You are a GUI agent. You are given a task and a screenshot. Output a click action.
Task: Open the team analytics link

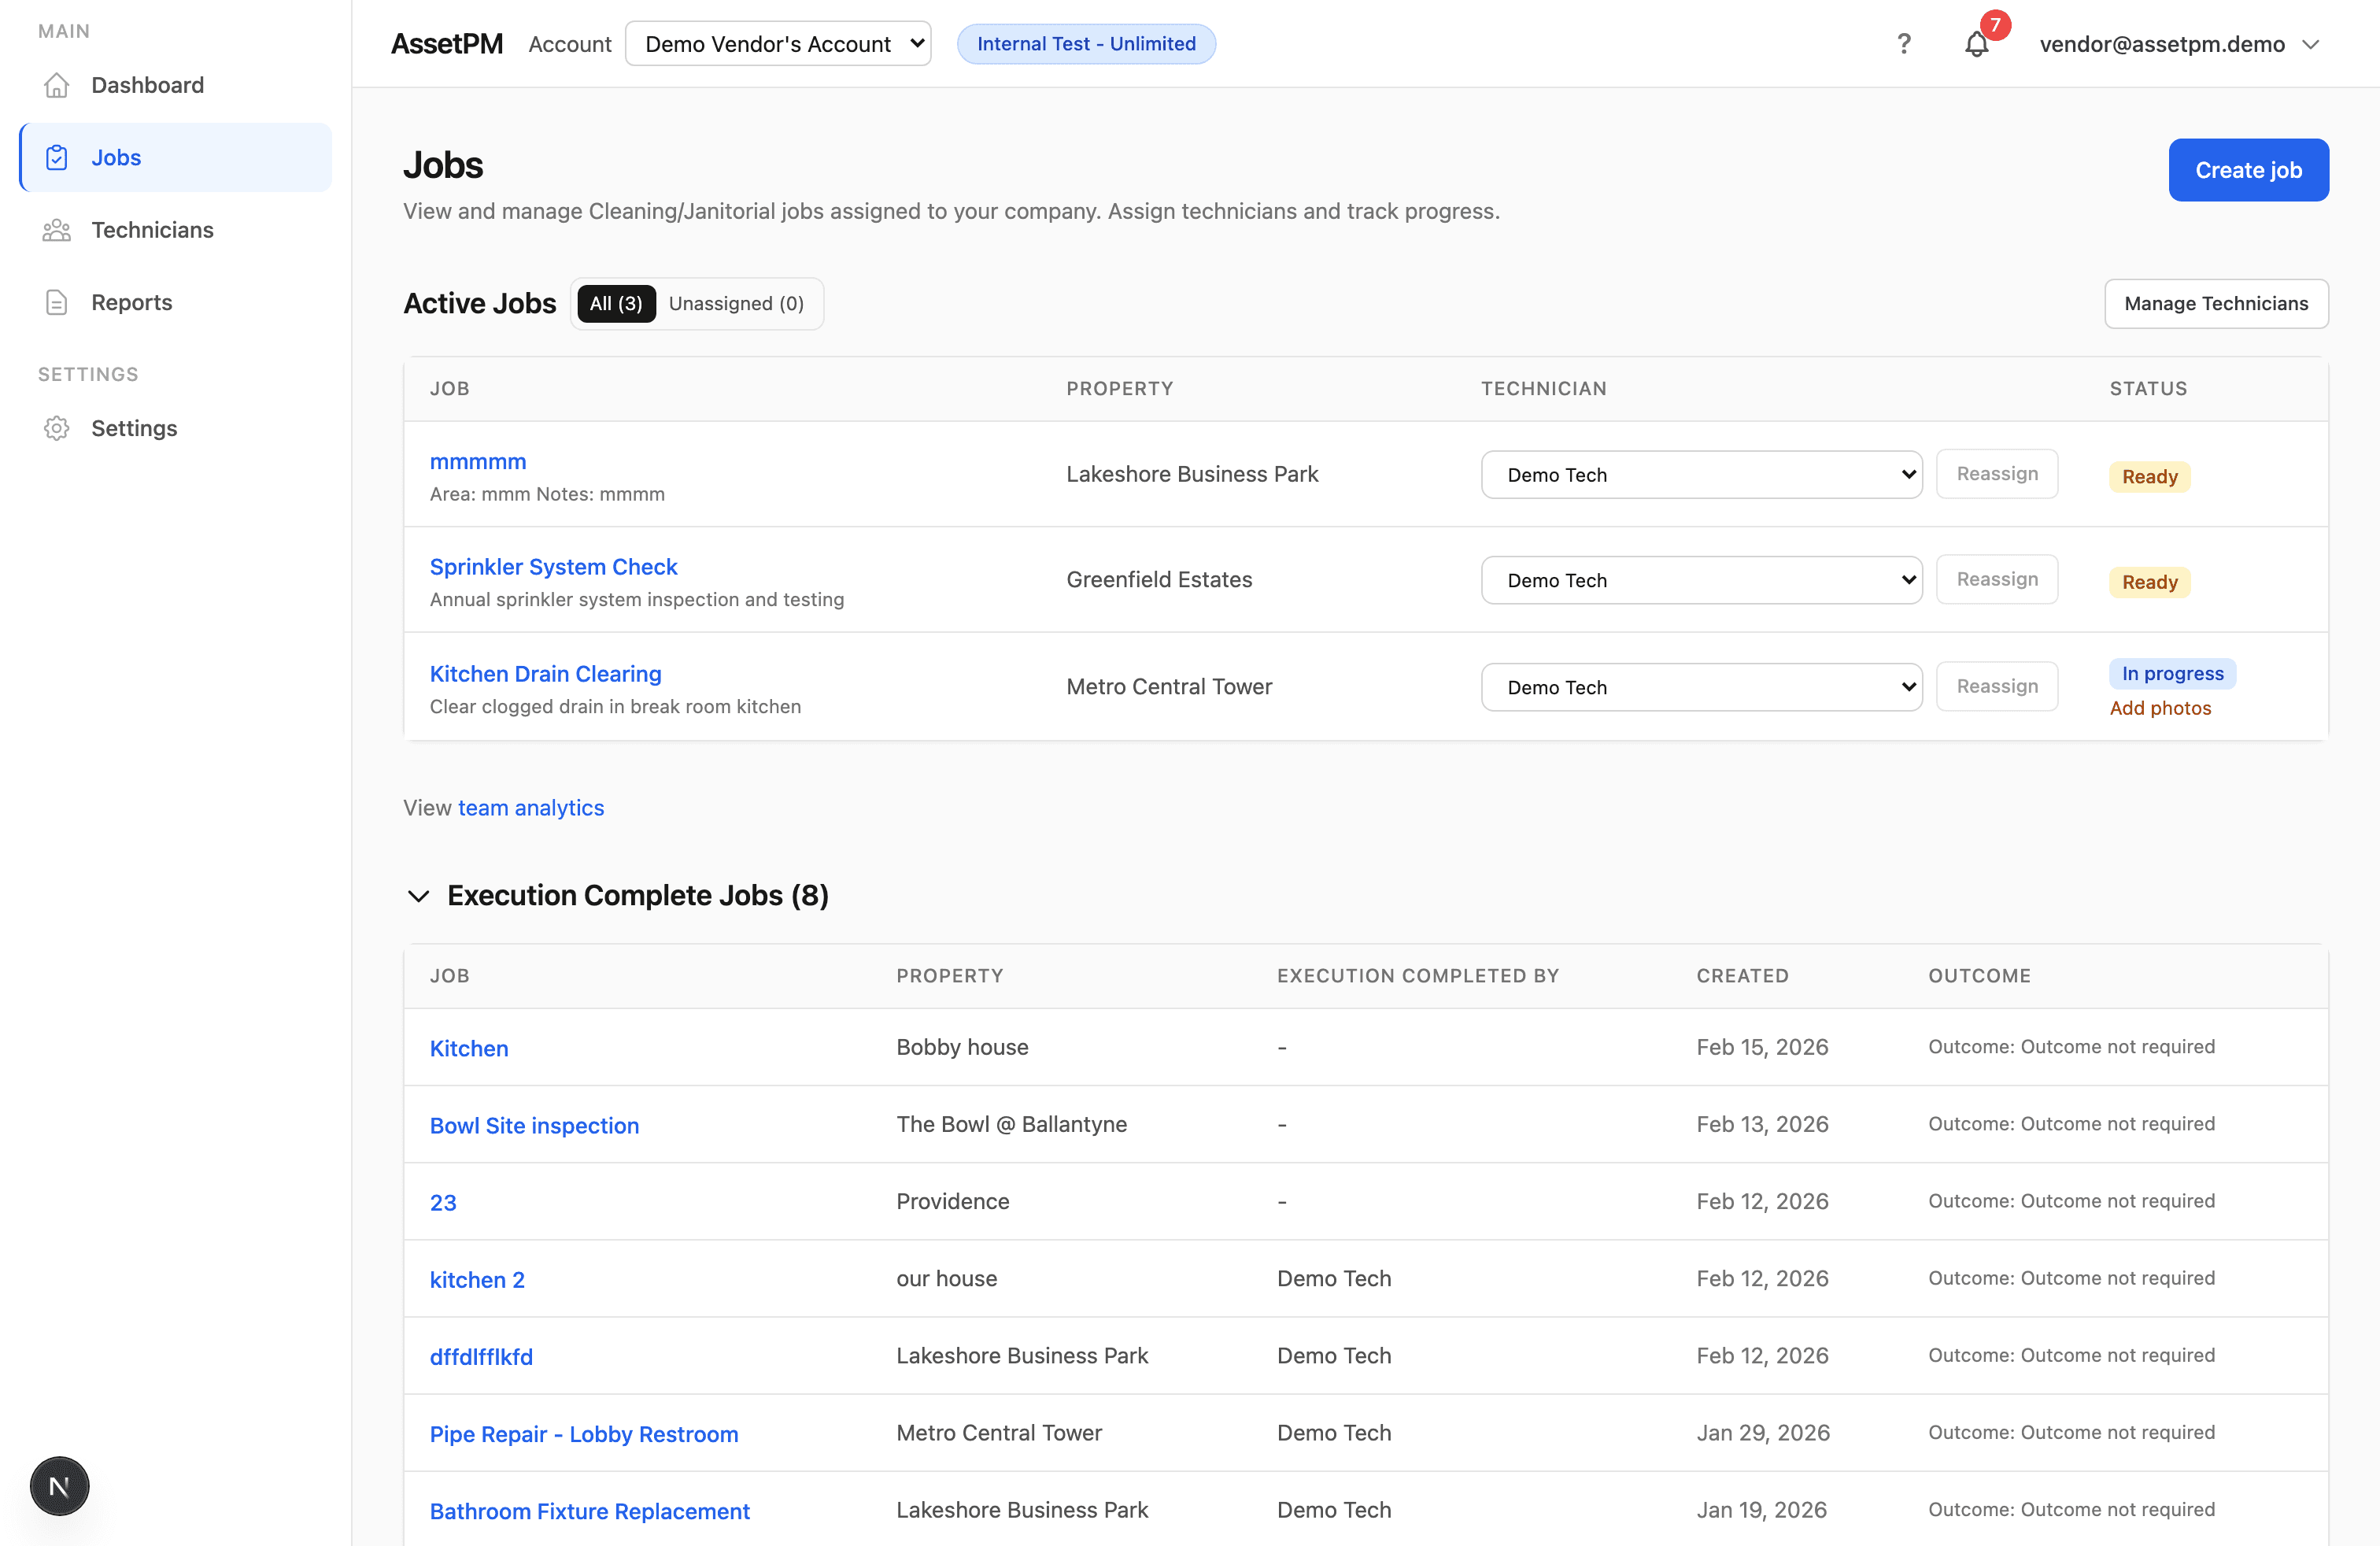pos(531,807)
